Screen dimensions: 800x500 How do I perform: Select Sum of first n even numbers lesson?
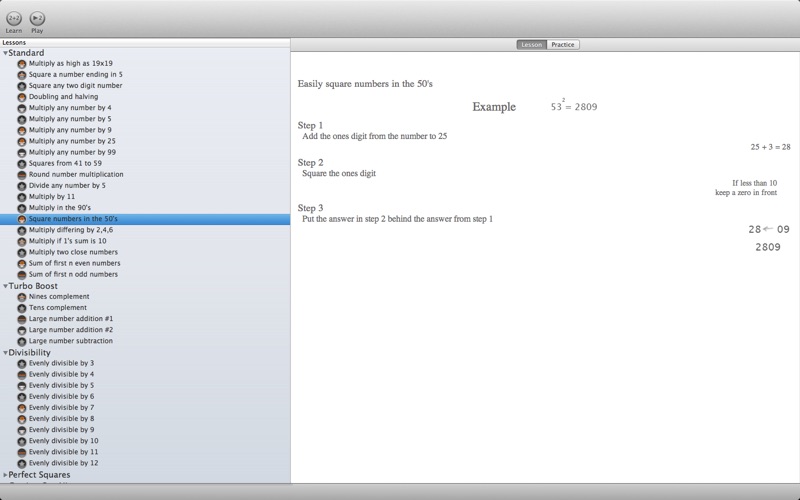[74, 263]
